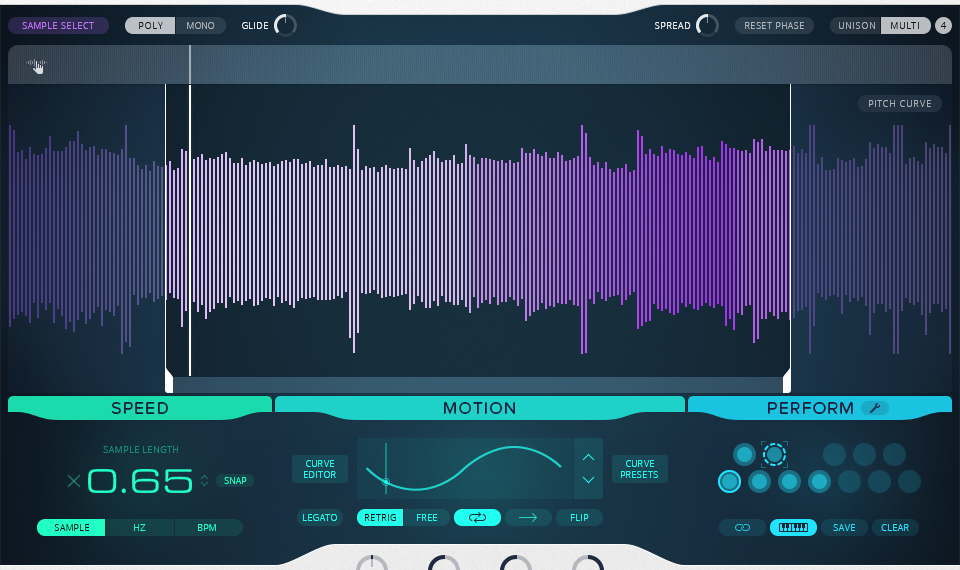The width and height of the screenshot is (960, 570).
Task: Click the wrench icon beside Perform
Action: (x=874, y=408)
